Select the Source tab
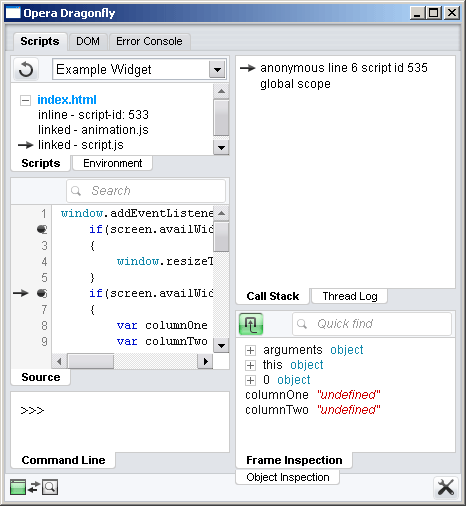 (x=41, y=377)
